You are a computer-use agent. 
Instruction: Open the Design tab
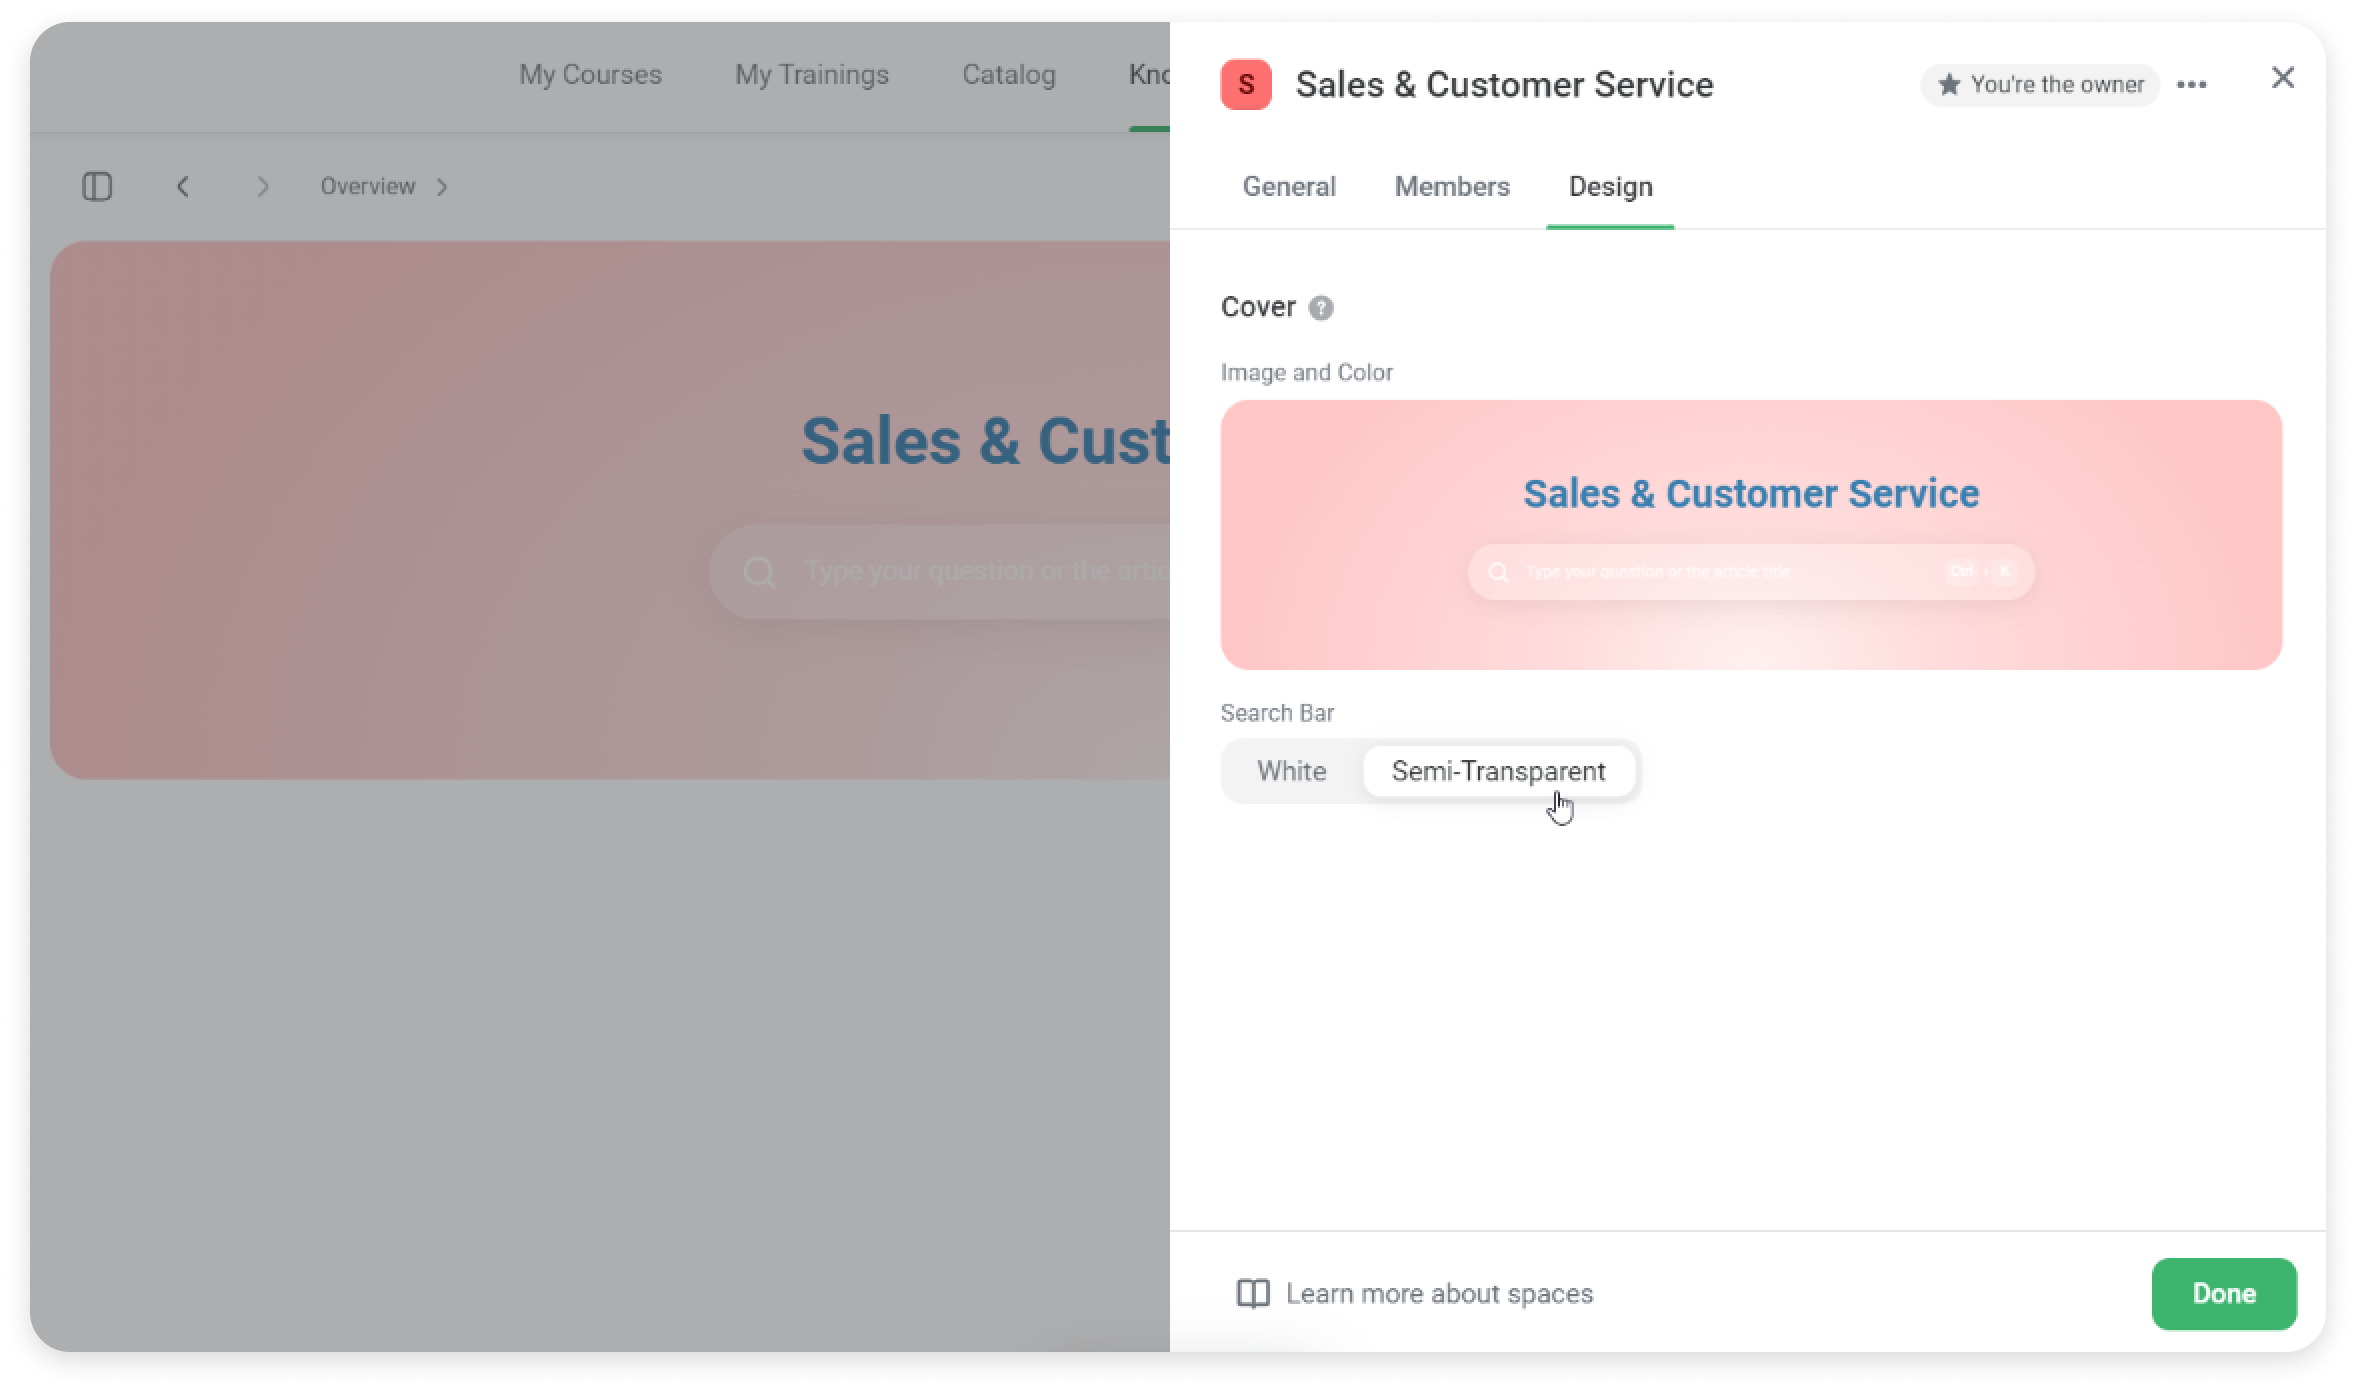(1610, 186)
